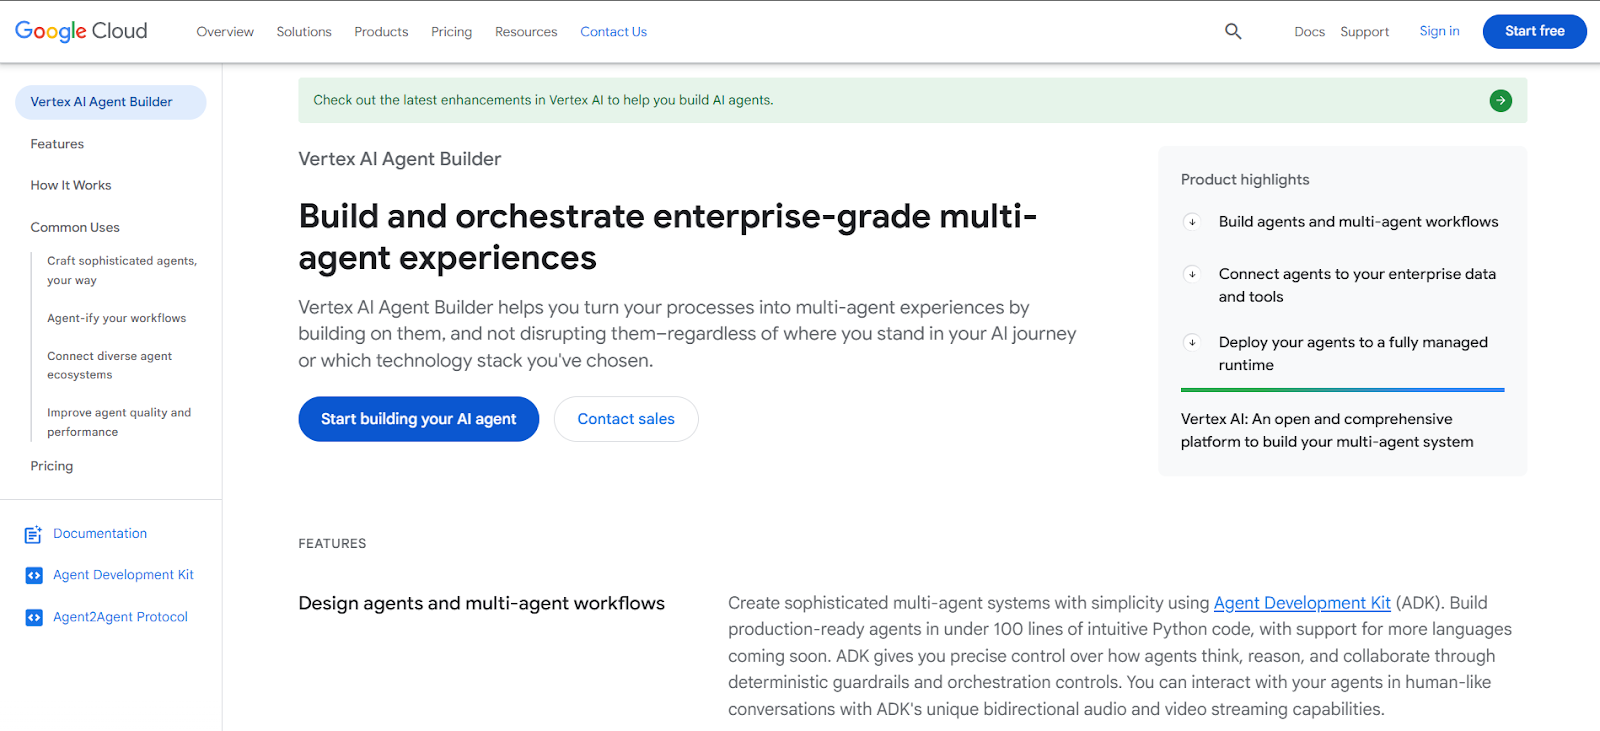The height and width of the screenshot is (731, 1600).
Task: Click the FEATURES section label
Action: [x=332, y=544]
